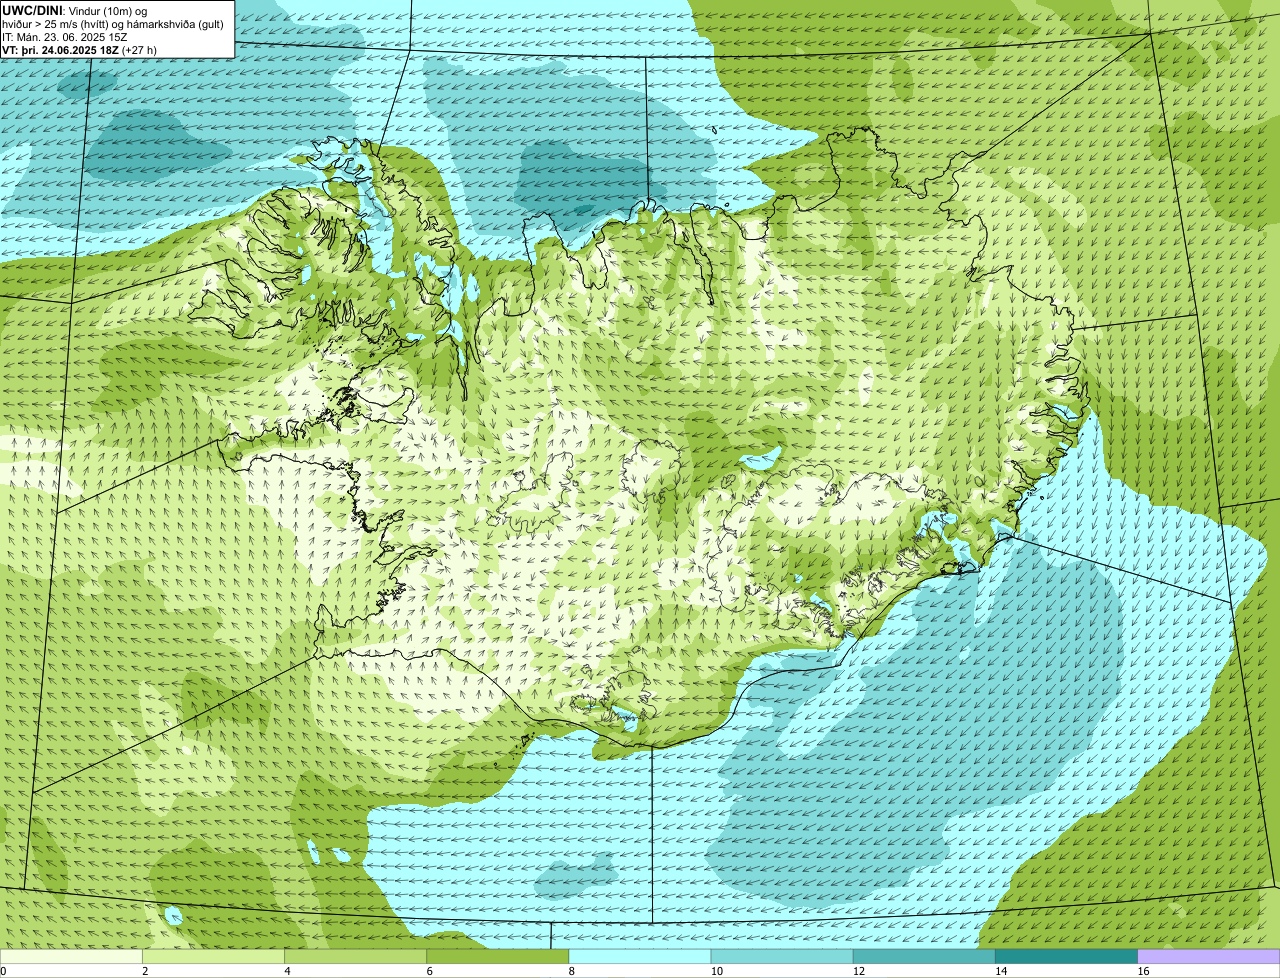Click the initial time 'IT: Mán. 23. 06. 2025 15Z'

pyautogui.click(x=63, y=36)
